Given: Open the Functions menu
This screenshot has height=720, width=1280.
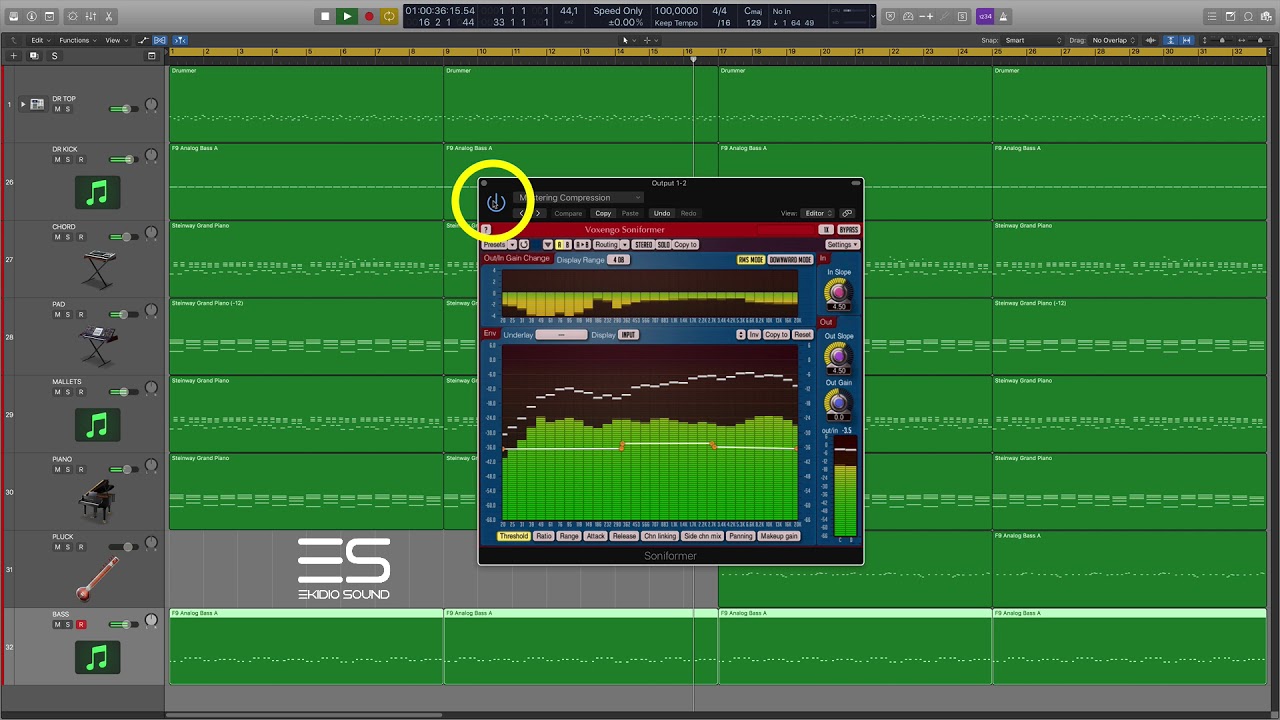Looking at the screenshot, I should [77, 40].
